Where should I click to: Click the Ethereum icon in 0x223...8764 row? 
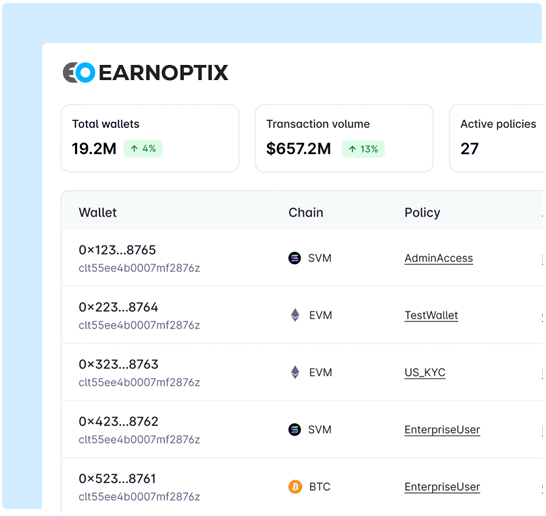295,315
